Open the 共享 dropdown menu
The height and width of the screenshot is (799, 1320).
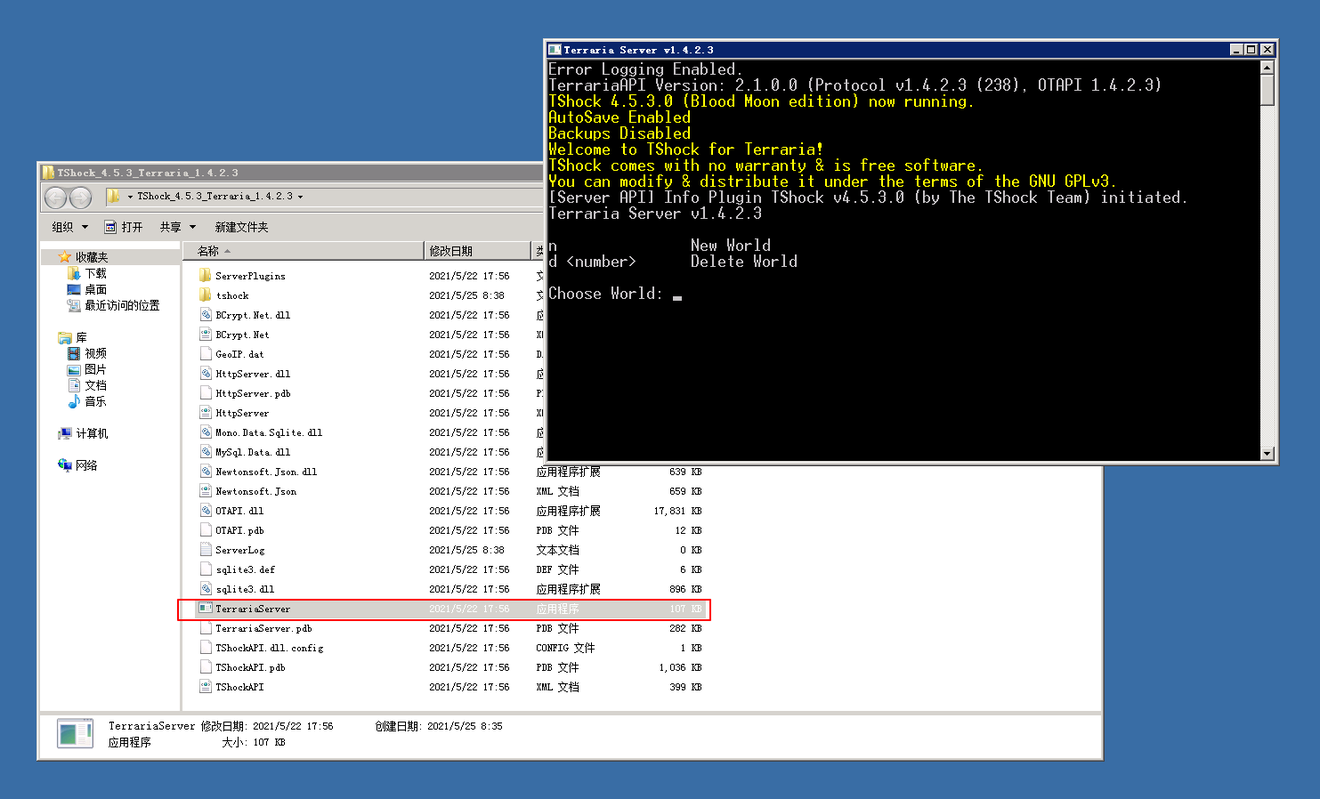tap(178, 227)
